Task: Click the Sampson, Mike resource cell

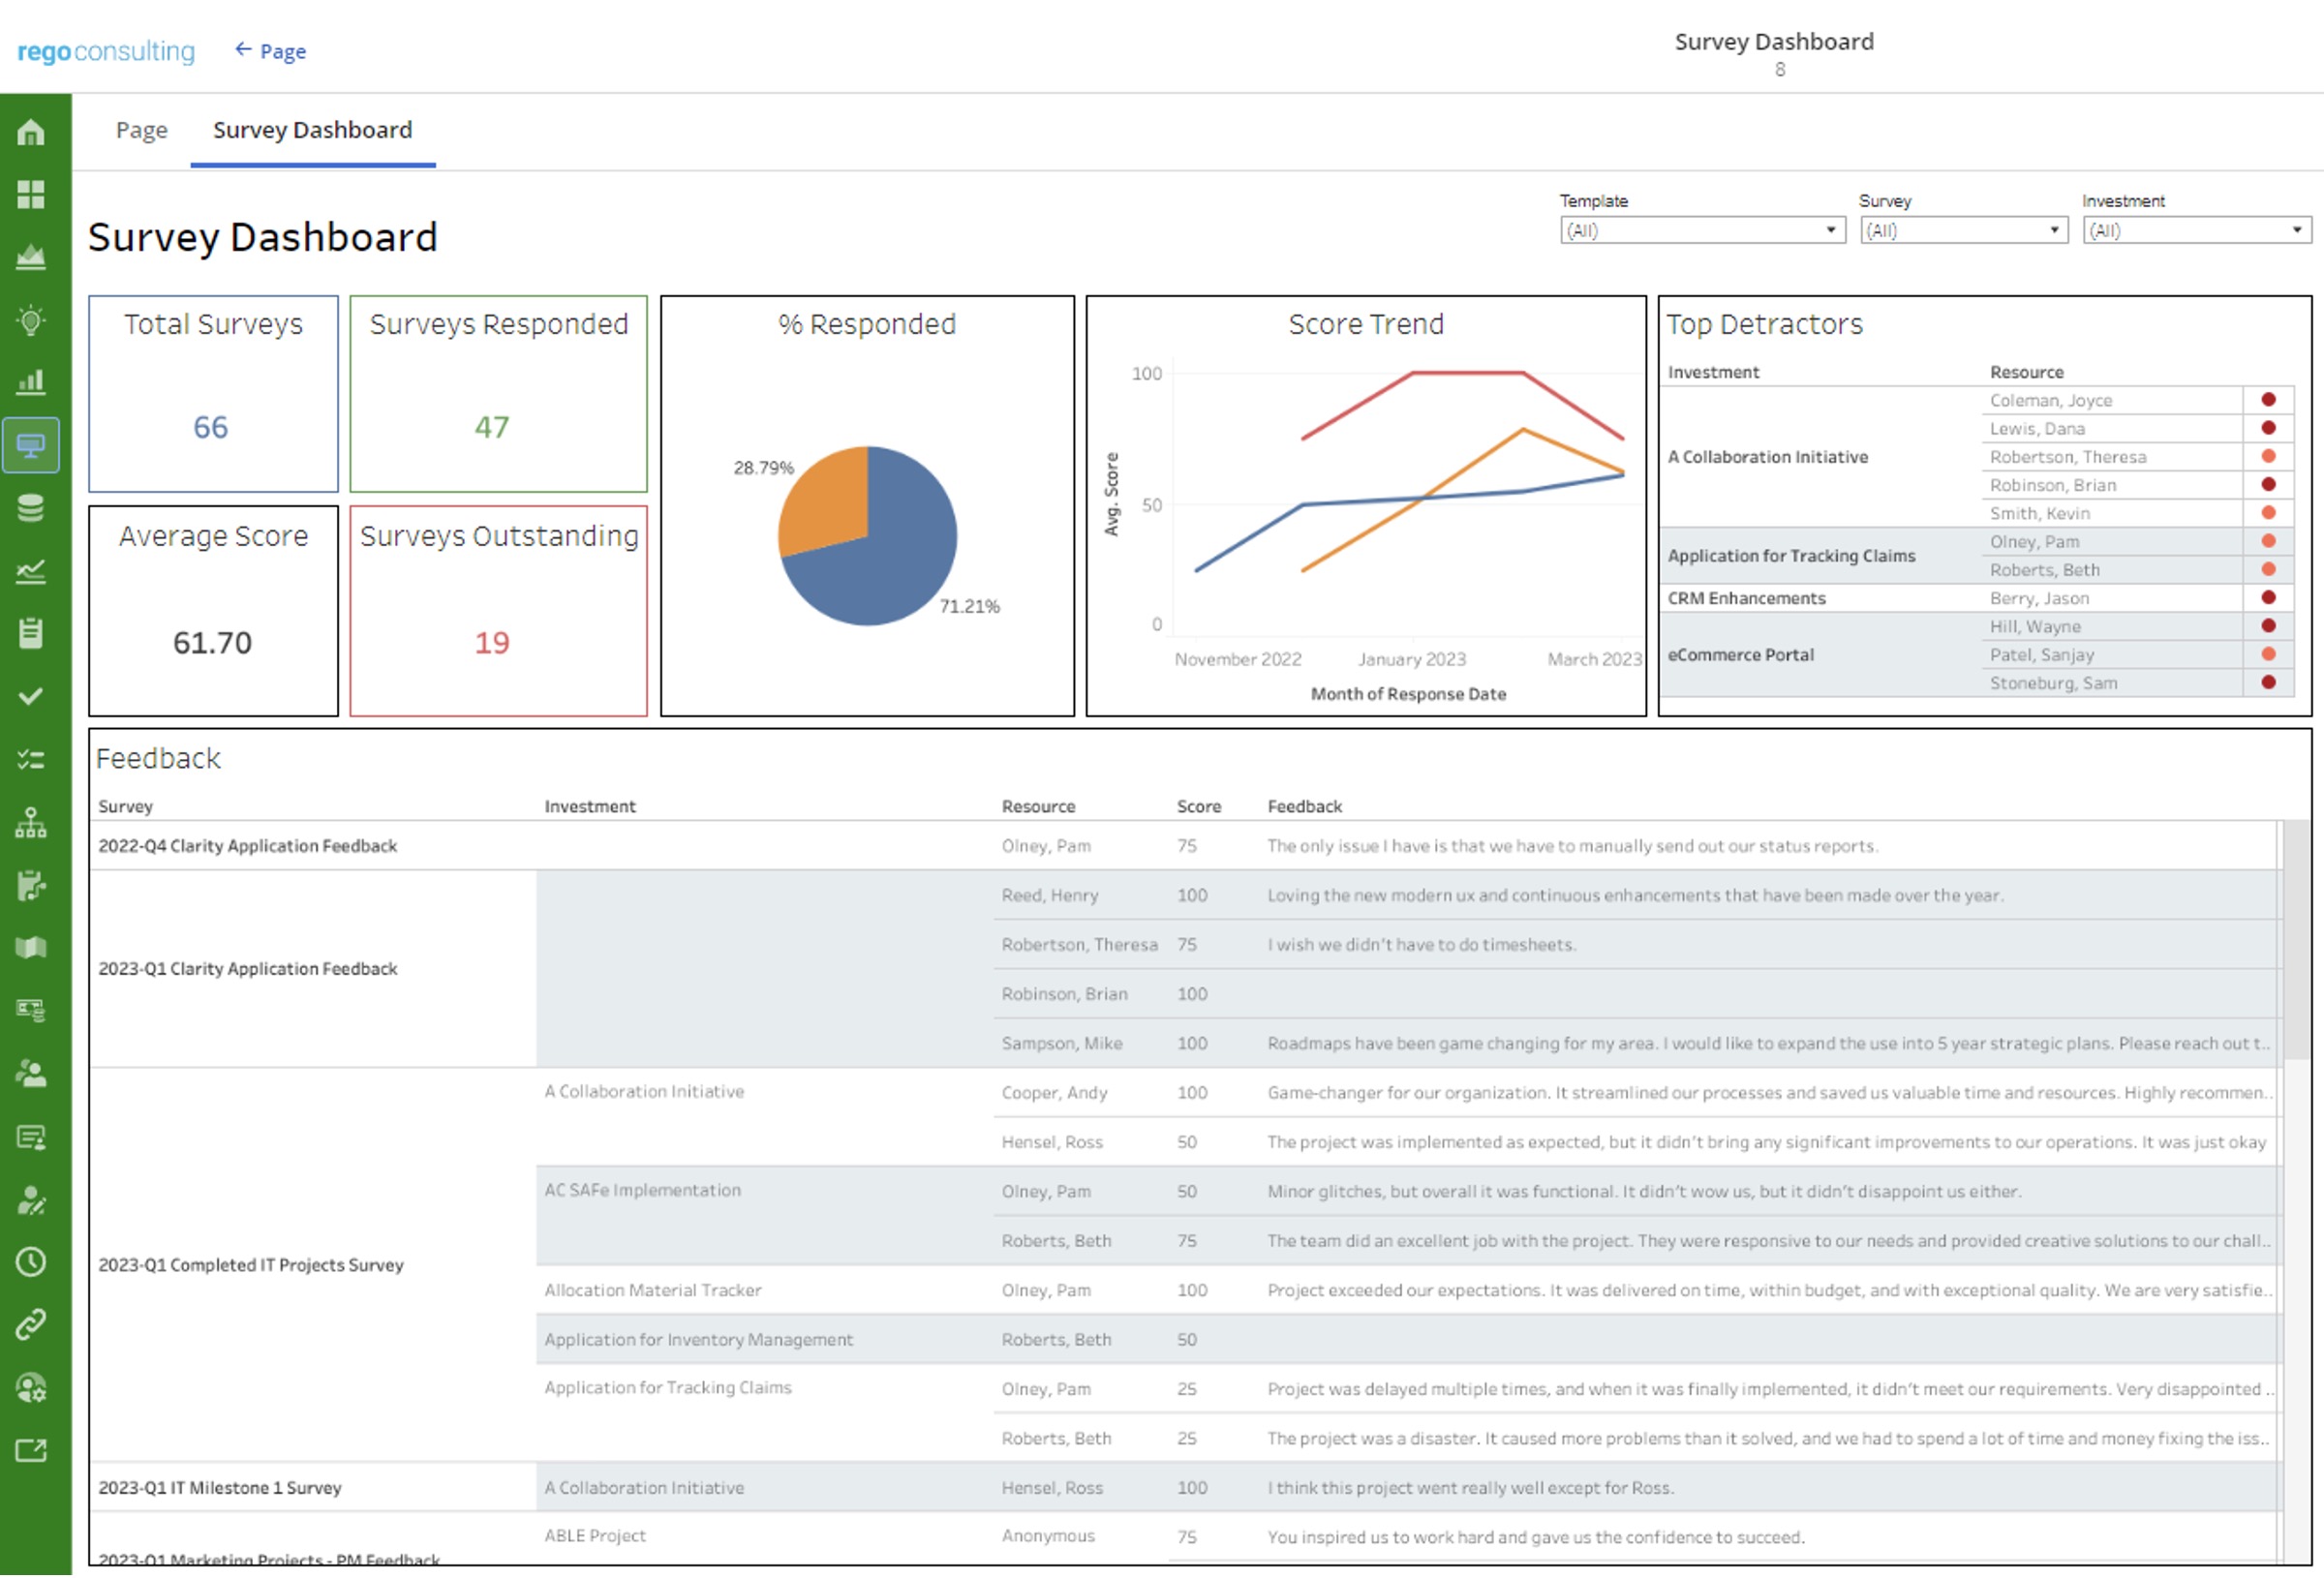Action: point(1063,1044)
